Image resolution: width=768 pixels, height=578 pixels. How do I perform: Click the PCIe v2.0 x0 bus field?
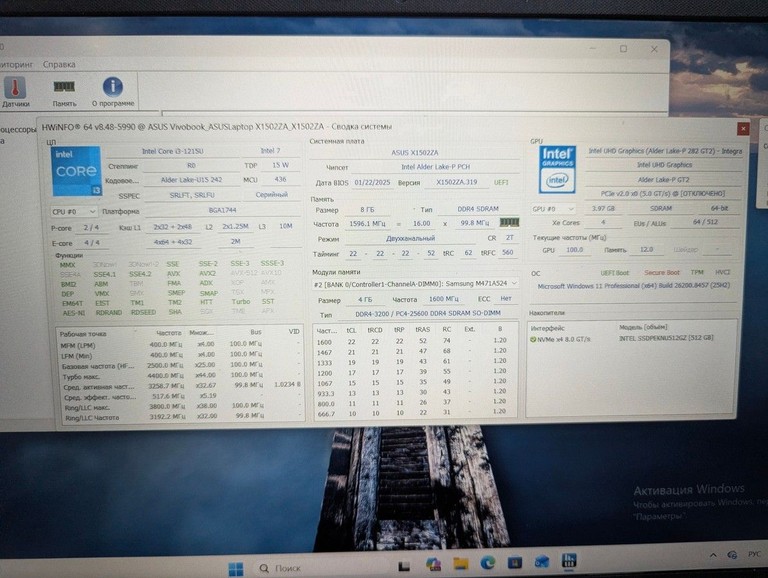point(663,193)
